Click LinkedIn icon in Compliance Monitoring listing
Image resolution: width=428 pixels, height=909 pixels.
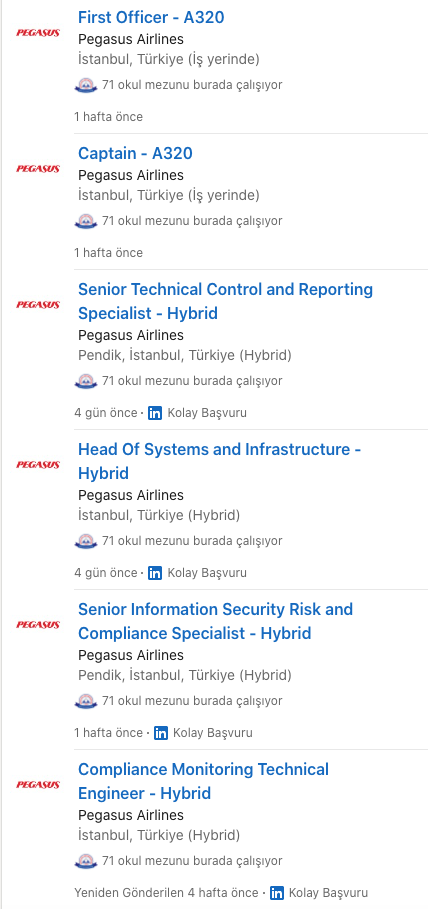click(277, 893)
